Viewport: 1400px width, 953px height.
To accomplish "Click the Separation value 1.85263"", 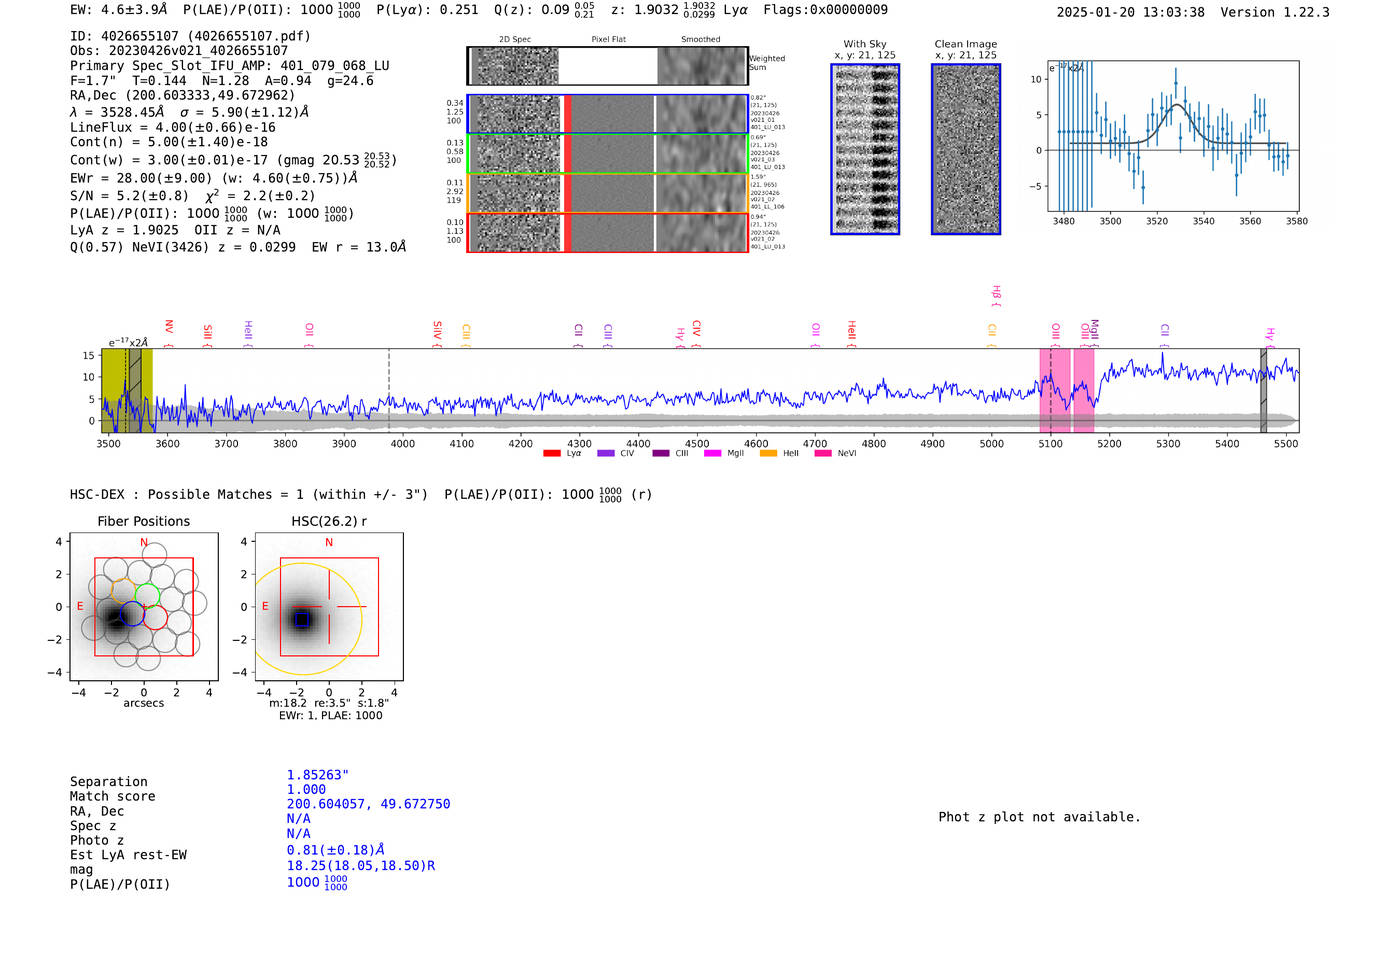I will point(318,775).
